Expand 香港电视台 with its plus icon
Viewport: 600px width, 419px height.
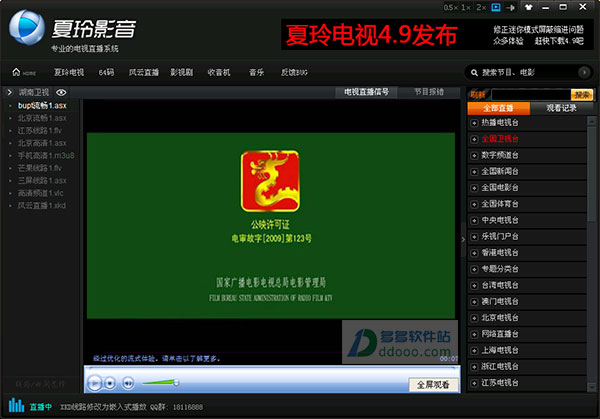coord(474,253)
